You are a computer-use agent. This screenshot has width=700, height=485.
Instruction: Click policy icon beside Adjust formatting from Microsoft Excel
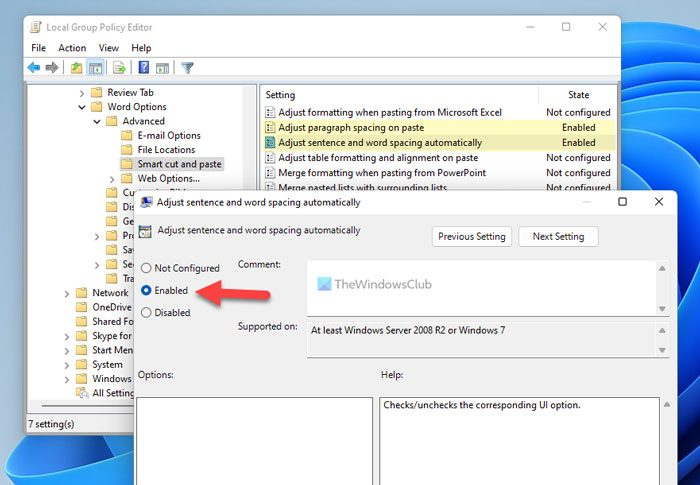(x=270, y=113)
